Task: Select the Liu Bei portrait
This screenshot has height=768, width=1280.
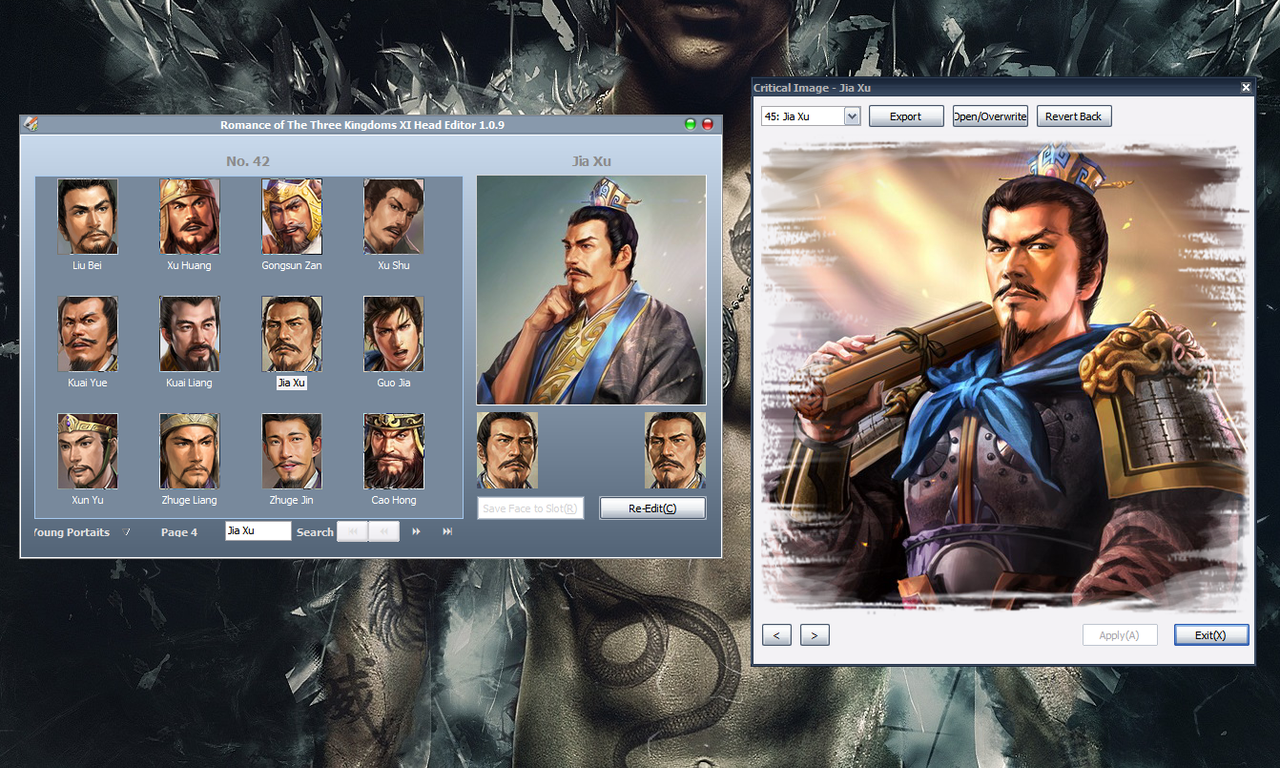Action: tap(87, 216)
